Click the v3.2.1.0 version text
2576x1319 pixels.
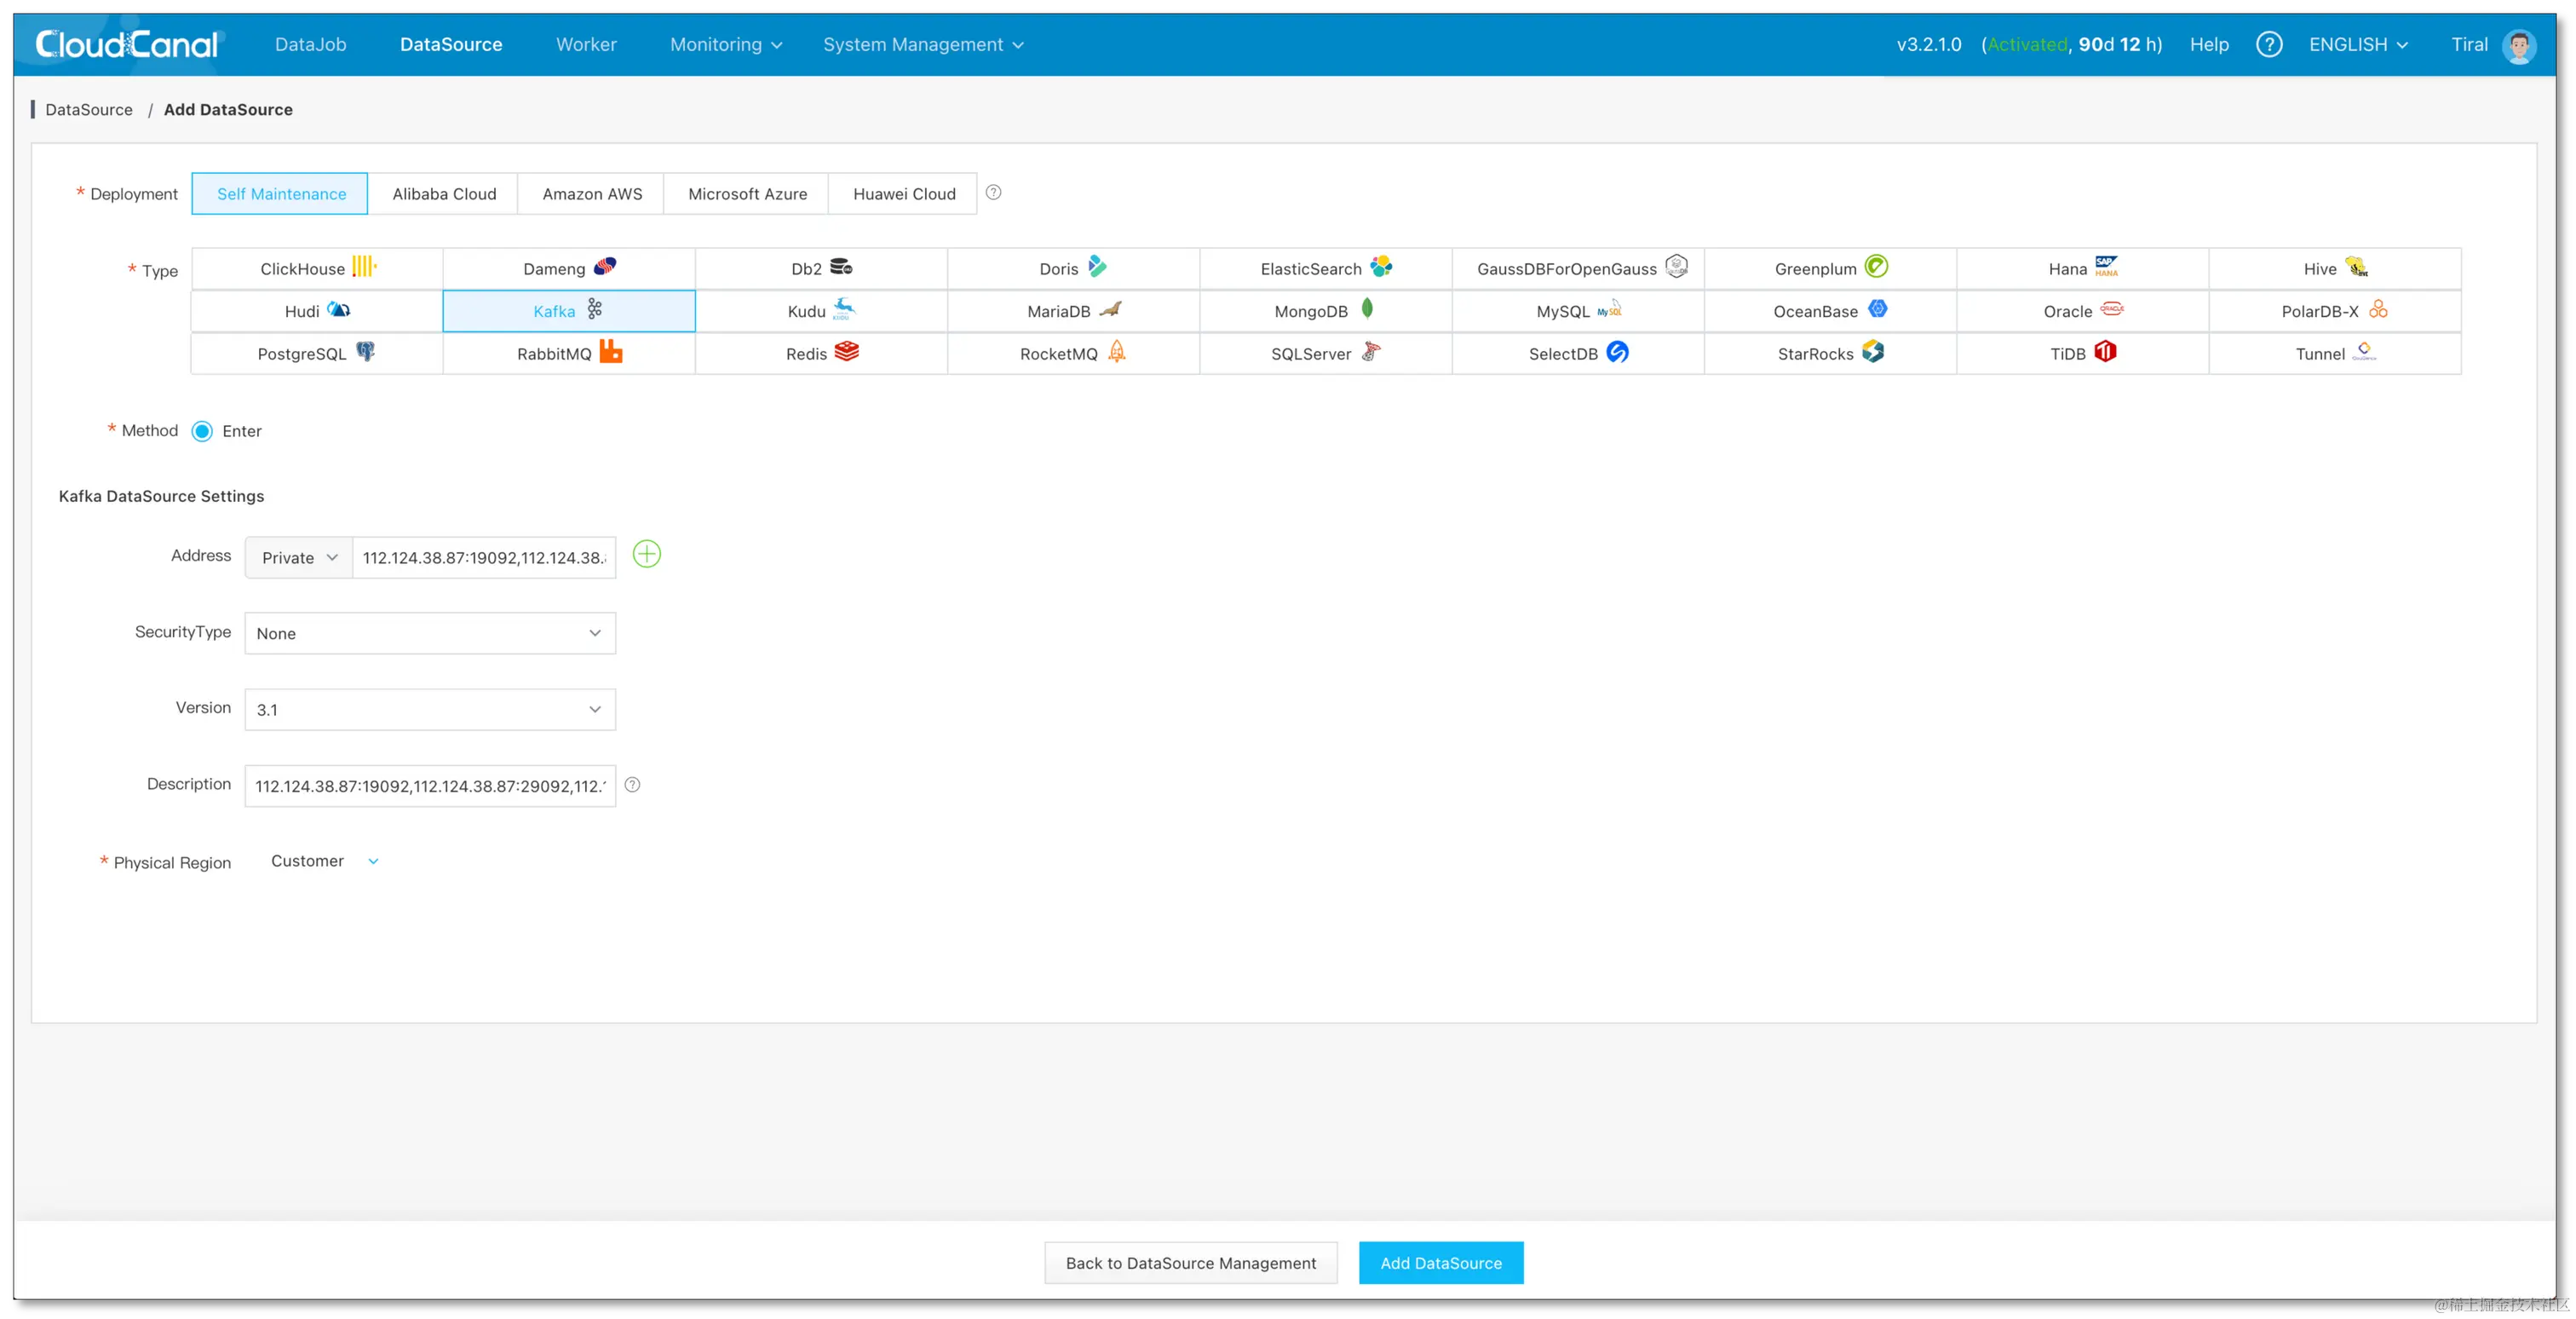[1929, 44]
